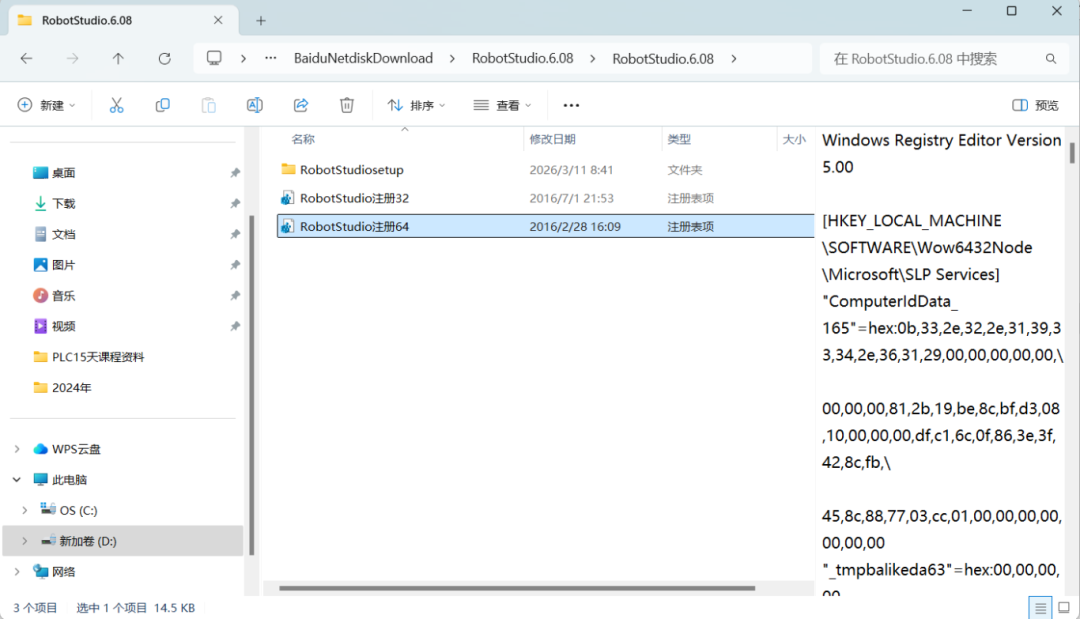Click BaiduNetdiskDownload in the address path

[363, 59]
